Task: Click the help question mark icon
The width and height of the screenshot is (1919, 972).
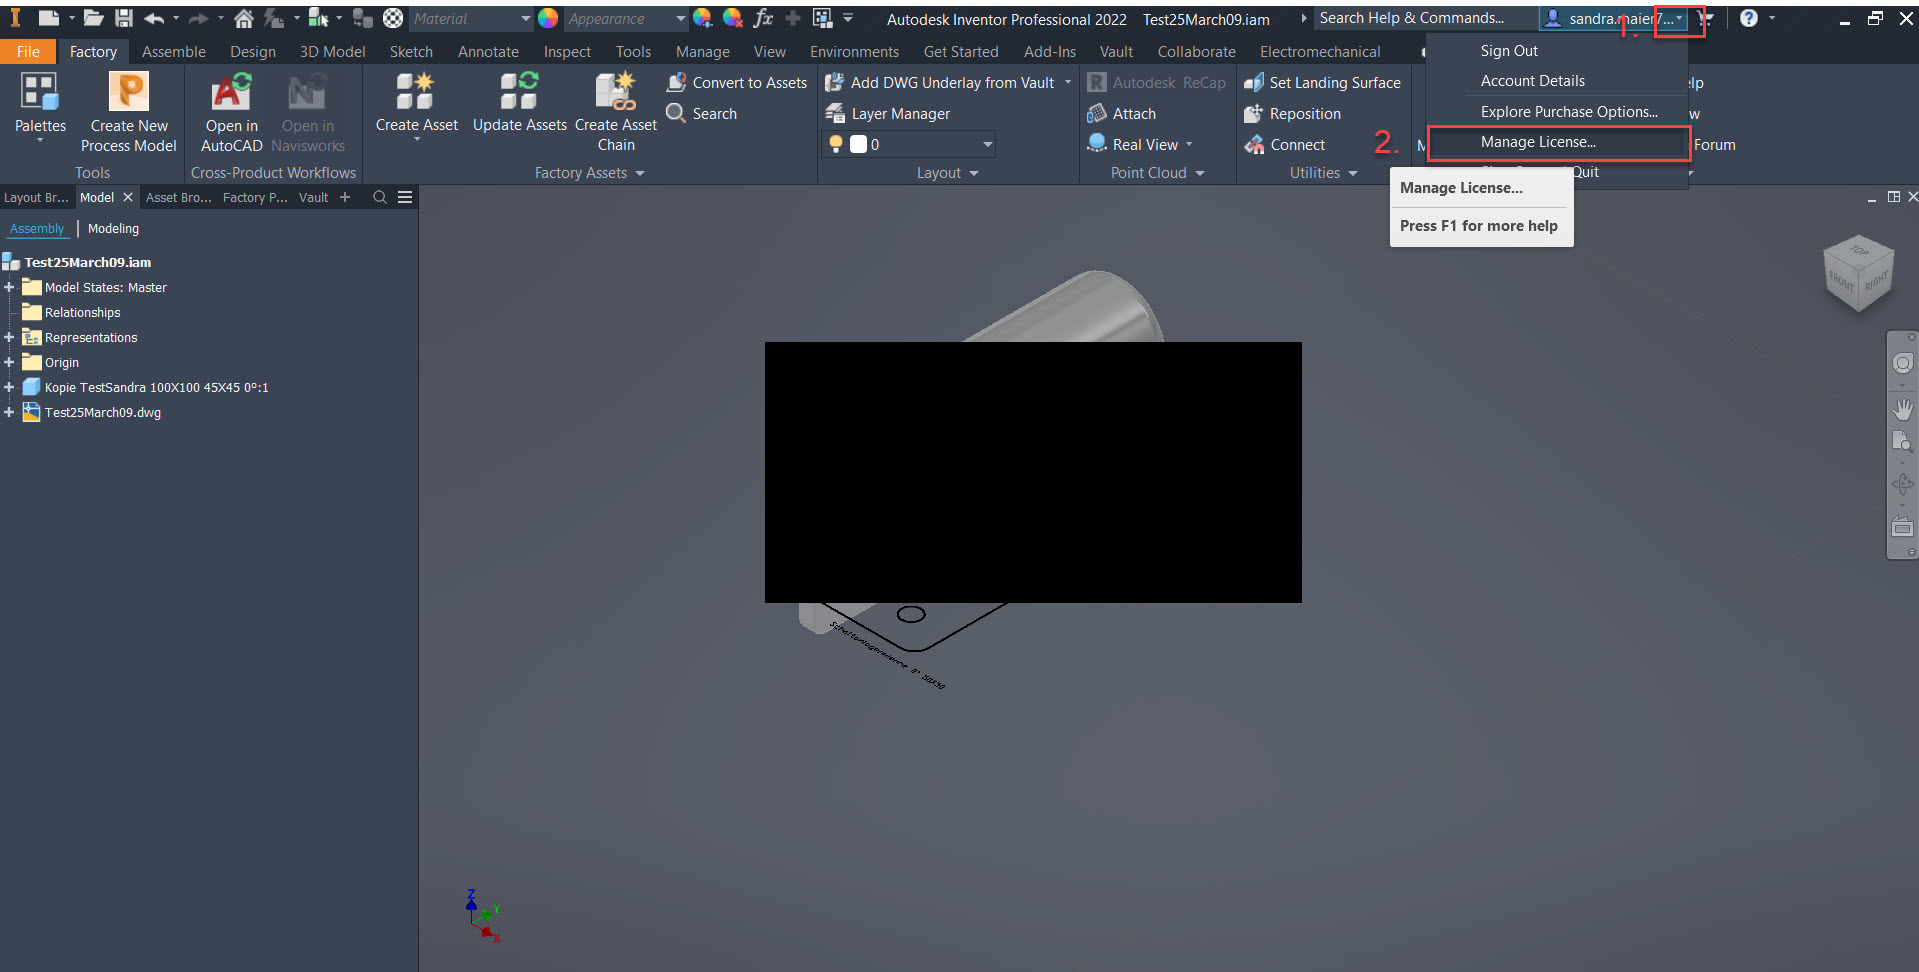Action: coord(1748,18)
